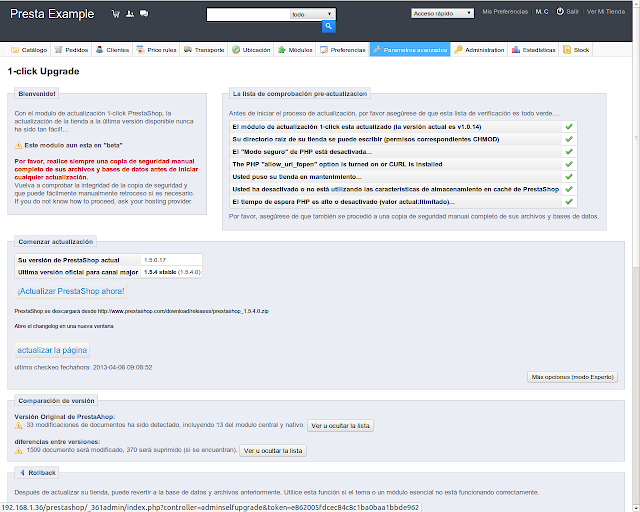Click the Clientes person icon
The width and height of the screenshot is (640, 512).
(x=100, y=50)
